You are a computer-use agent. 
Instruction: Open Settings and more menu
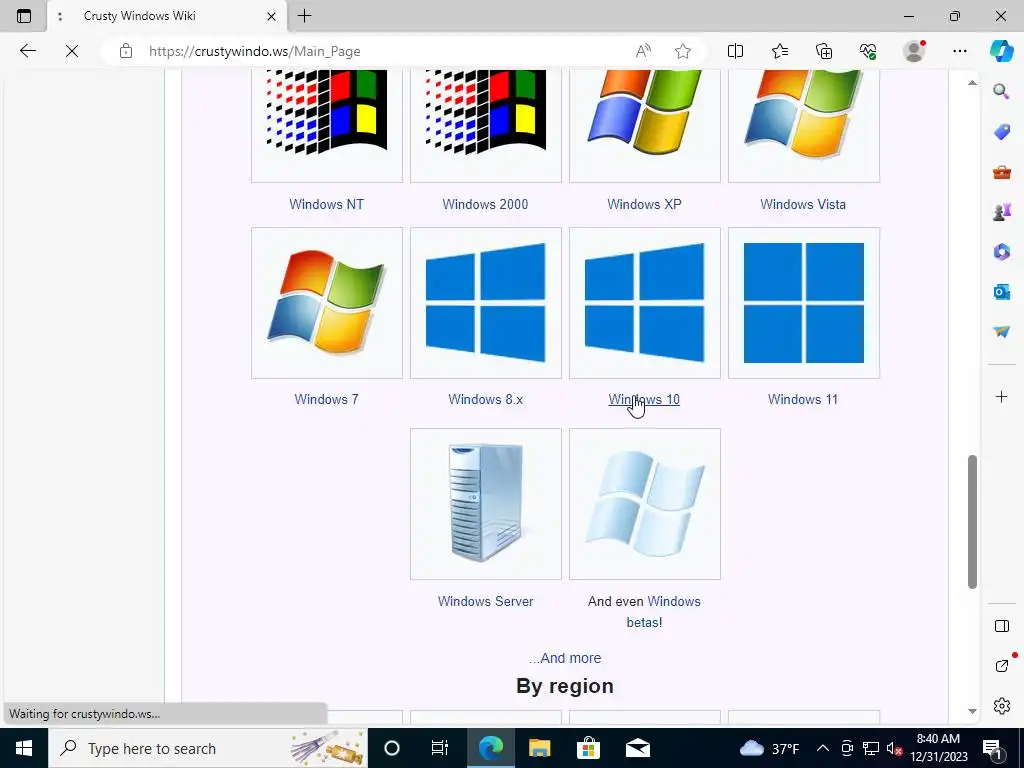click(959, 51)
